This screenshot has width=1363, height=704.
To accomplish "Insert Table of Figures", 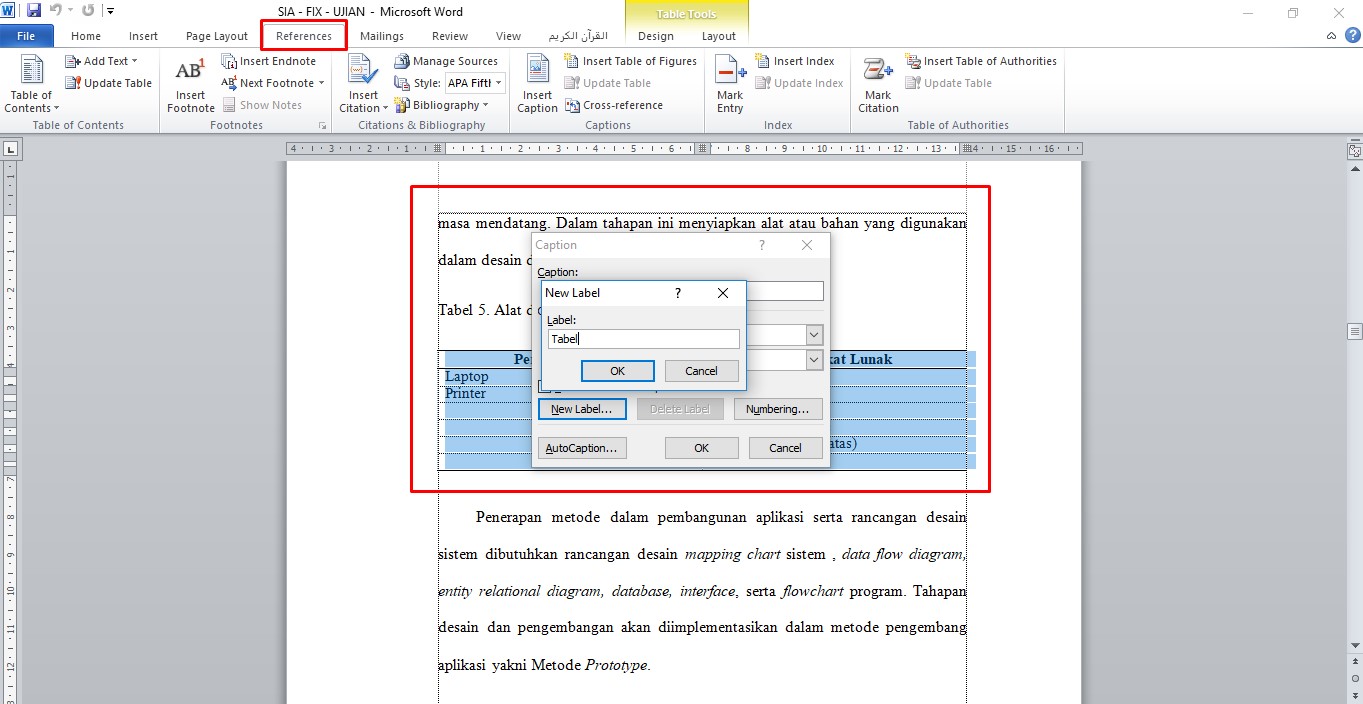I will pos(631,60).
